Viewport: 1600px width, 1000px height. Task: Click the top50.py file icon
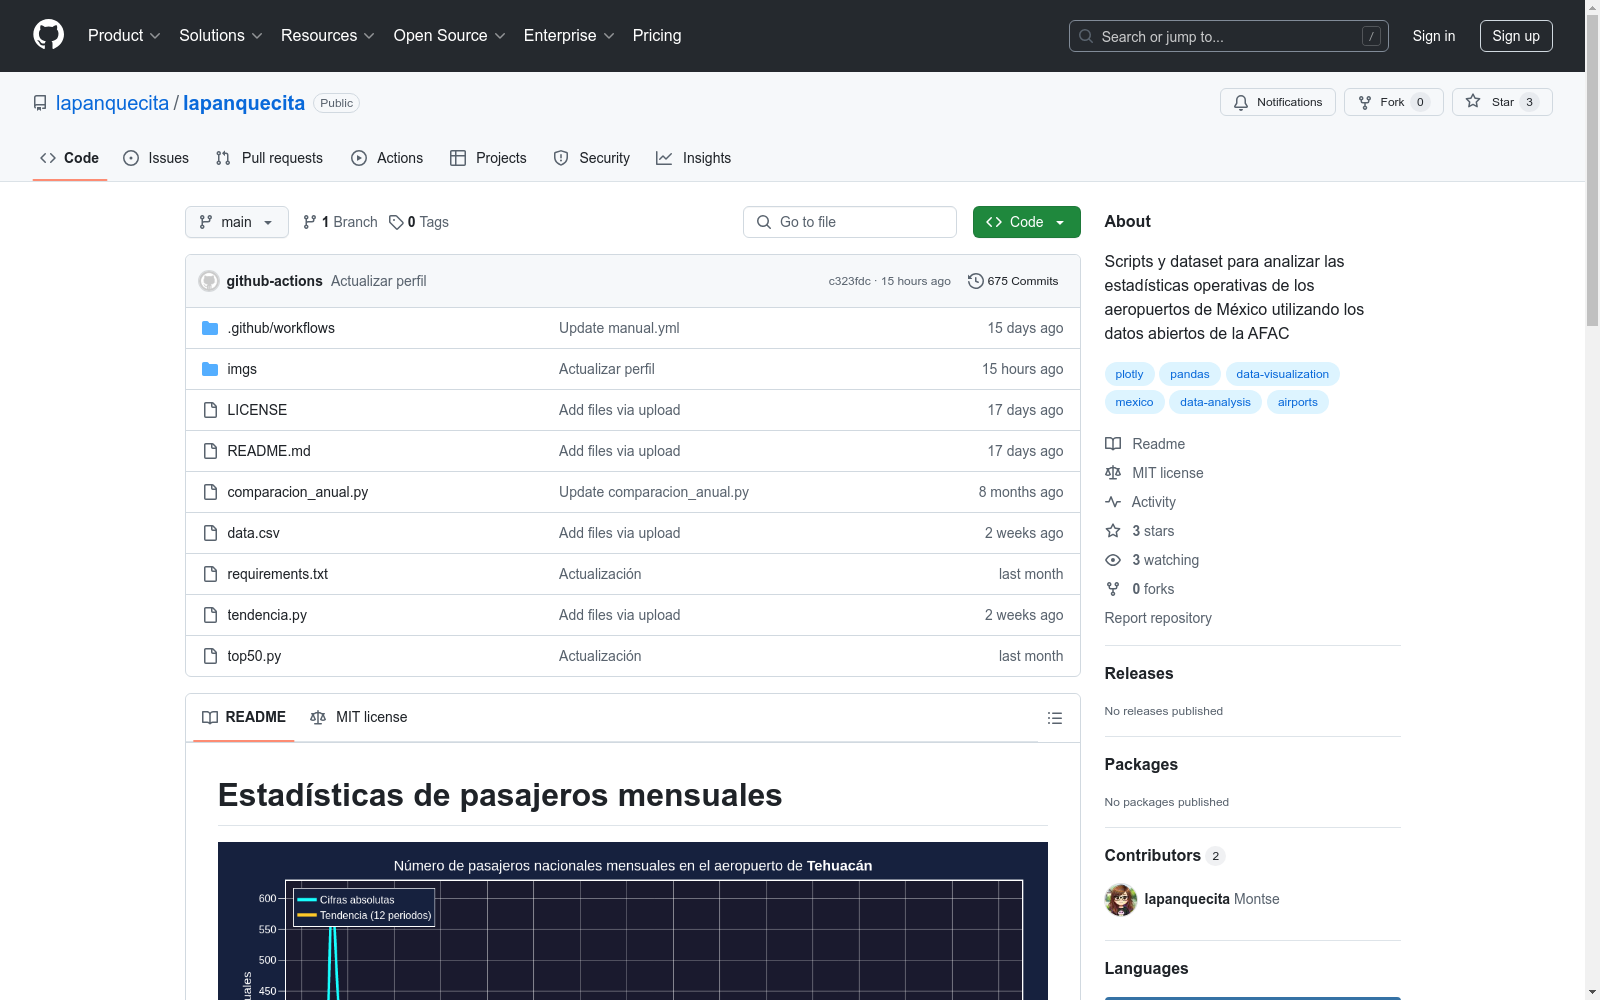[210, 656]
